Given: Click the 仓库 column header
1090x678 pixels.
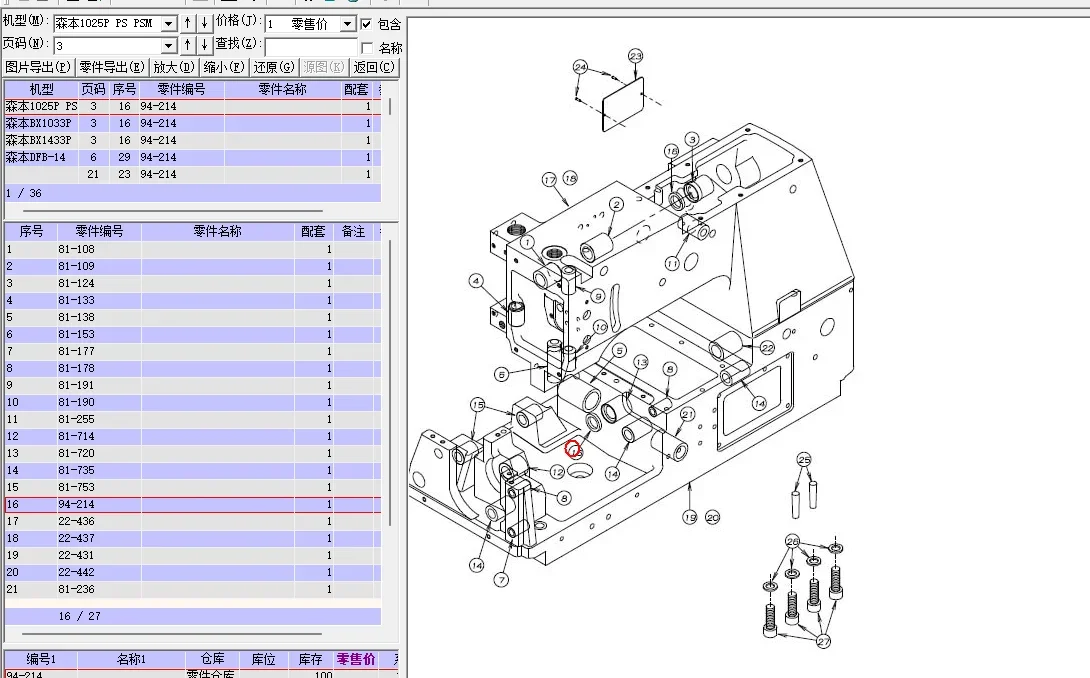Looking at the screenshot, I should tap(213, 659).
